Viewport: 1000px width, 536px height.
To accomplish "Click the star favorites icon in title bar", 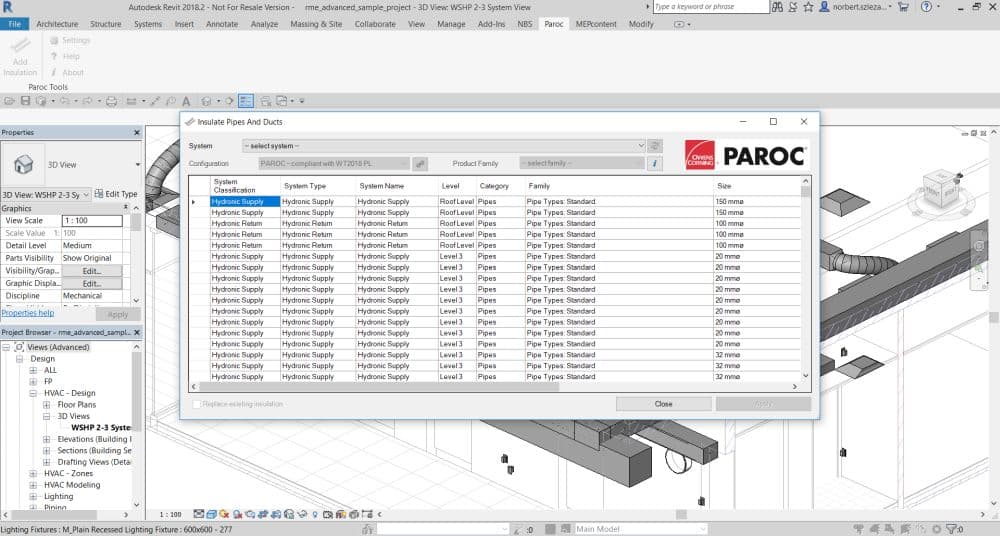I will coord(808,7).
